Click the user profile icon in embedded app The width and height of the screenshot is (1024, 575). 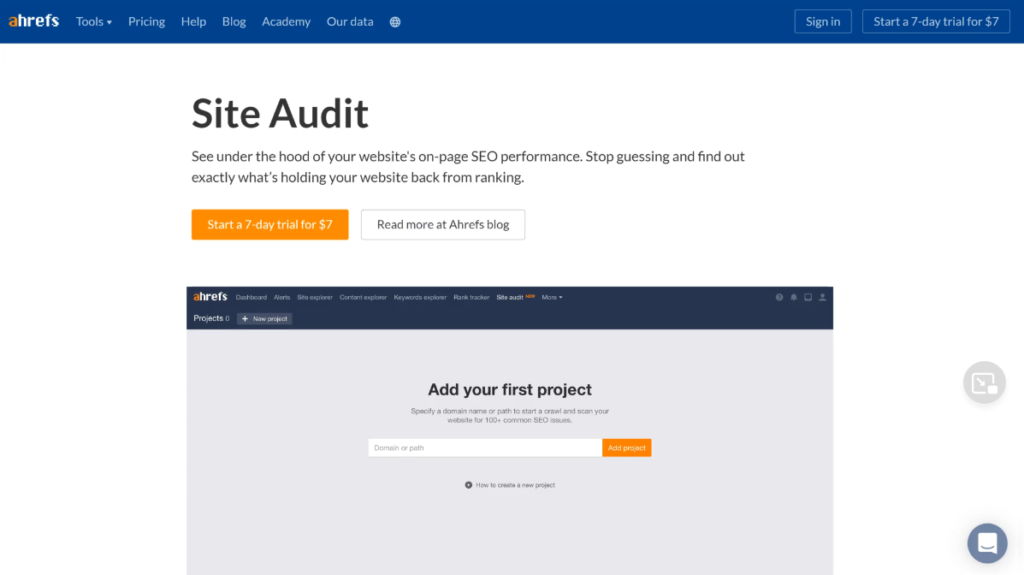pyautogui.click(x=822, y=297)
